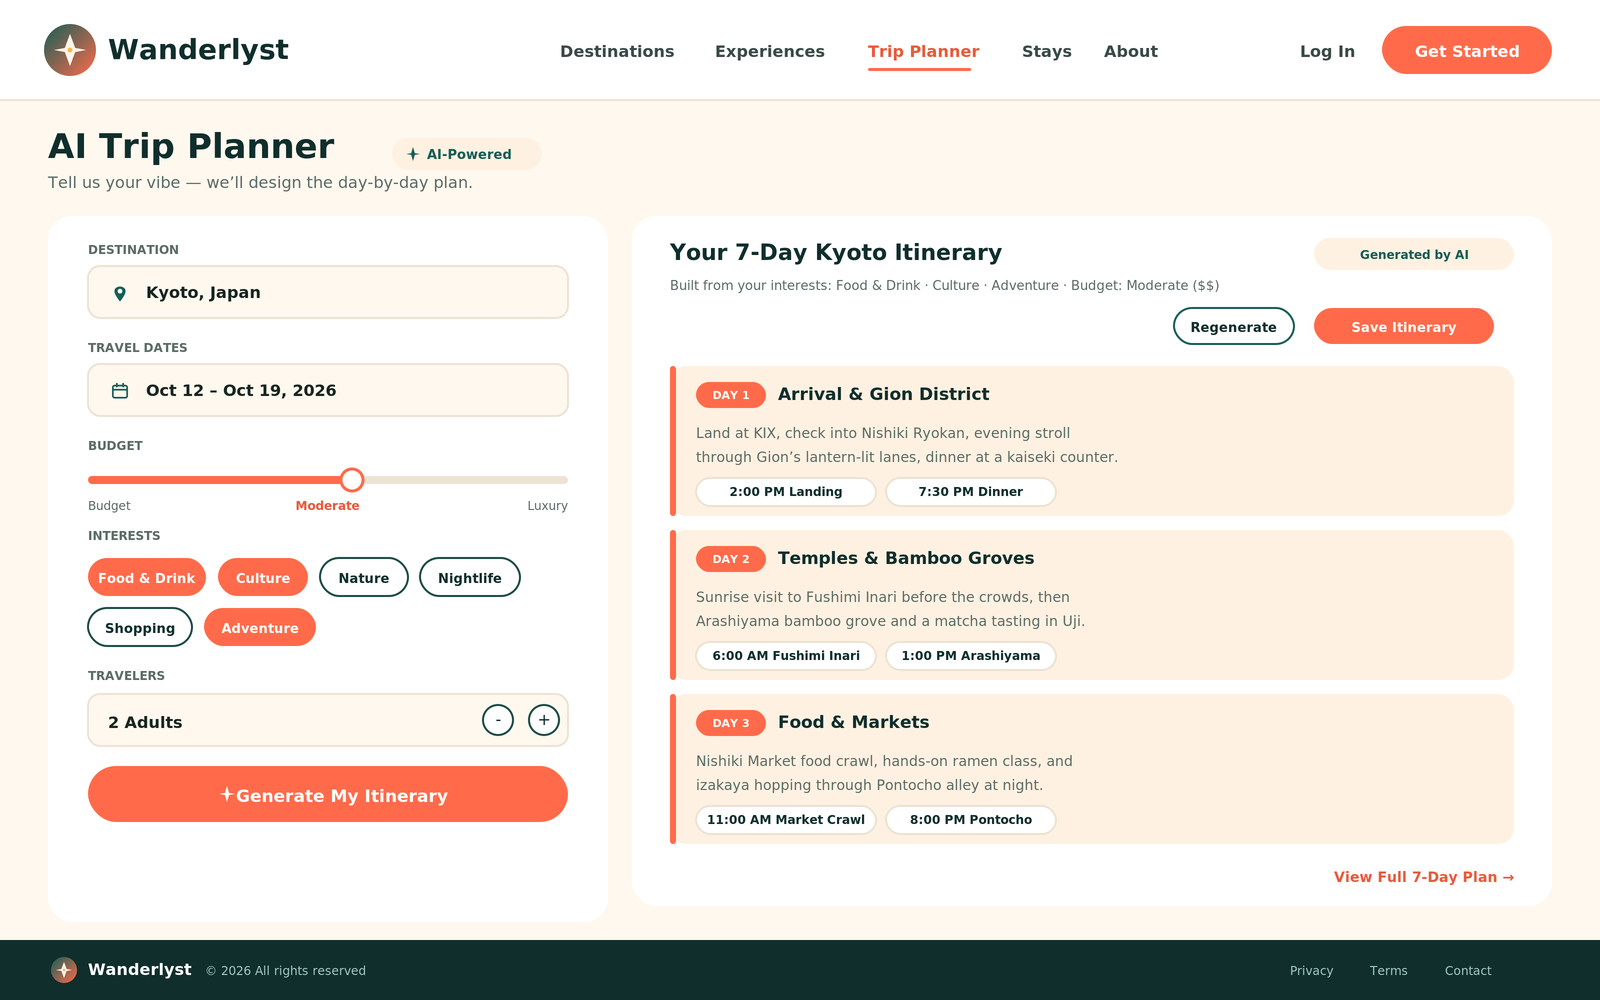1600x1000 pixels.
Task: Click the 2:00 PM Landing chip
Action: coord(786,492)
